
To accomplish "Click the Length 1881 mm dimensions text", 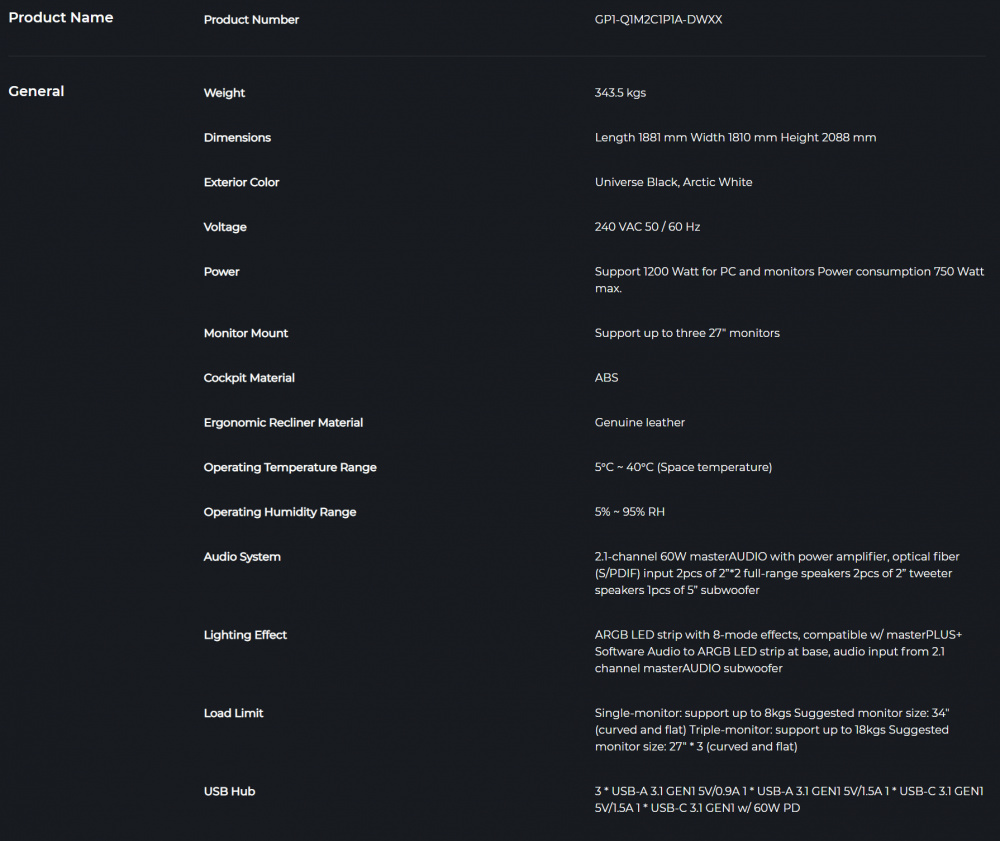I will pos(641,138).
